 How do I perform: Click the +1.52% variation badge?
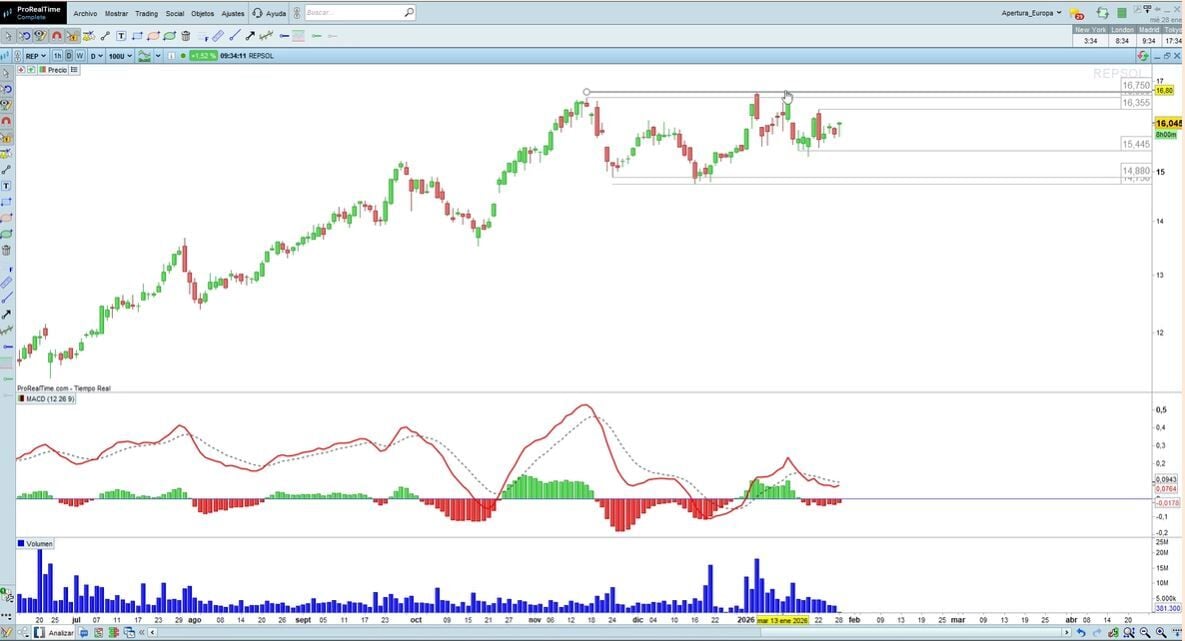[203, 56]
